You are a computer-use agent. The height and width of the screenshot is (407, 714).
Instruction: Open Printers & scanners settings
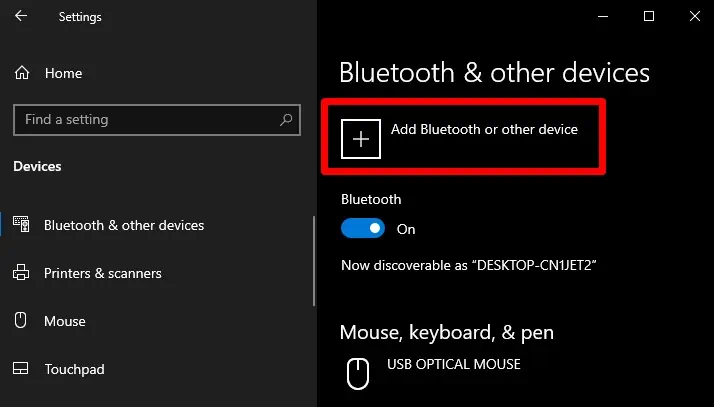102,273
